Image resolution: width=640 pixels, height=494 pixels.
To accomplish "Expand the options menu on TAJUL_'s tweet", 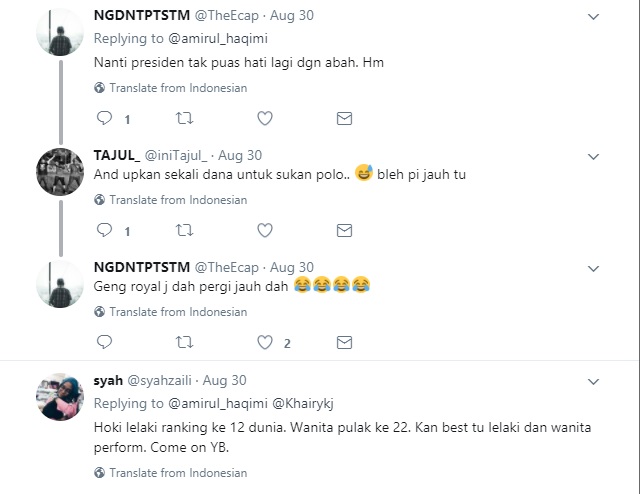I will (x=593, y=156).
